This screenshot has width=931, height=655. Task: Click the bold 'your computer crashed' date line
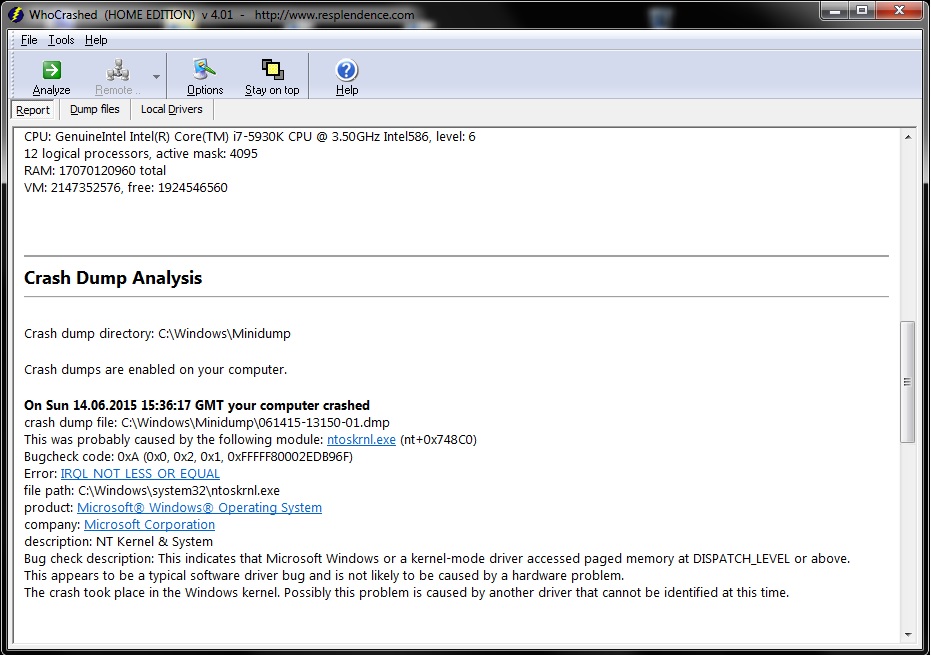click(x=197, y=406)
